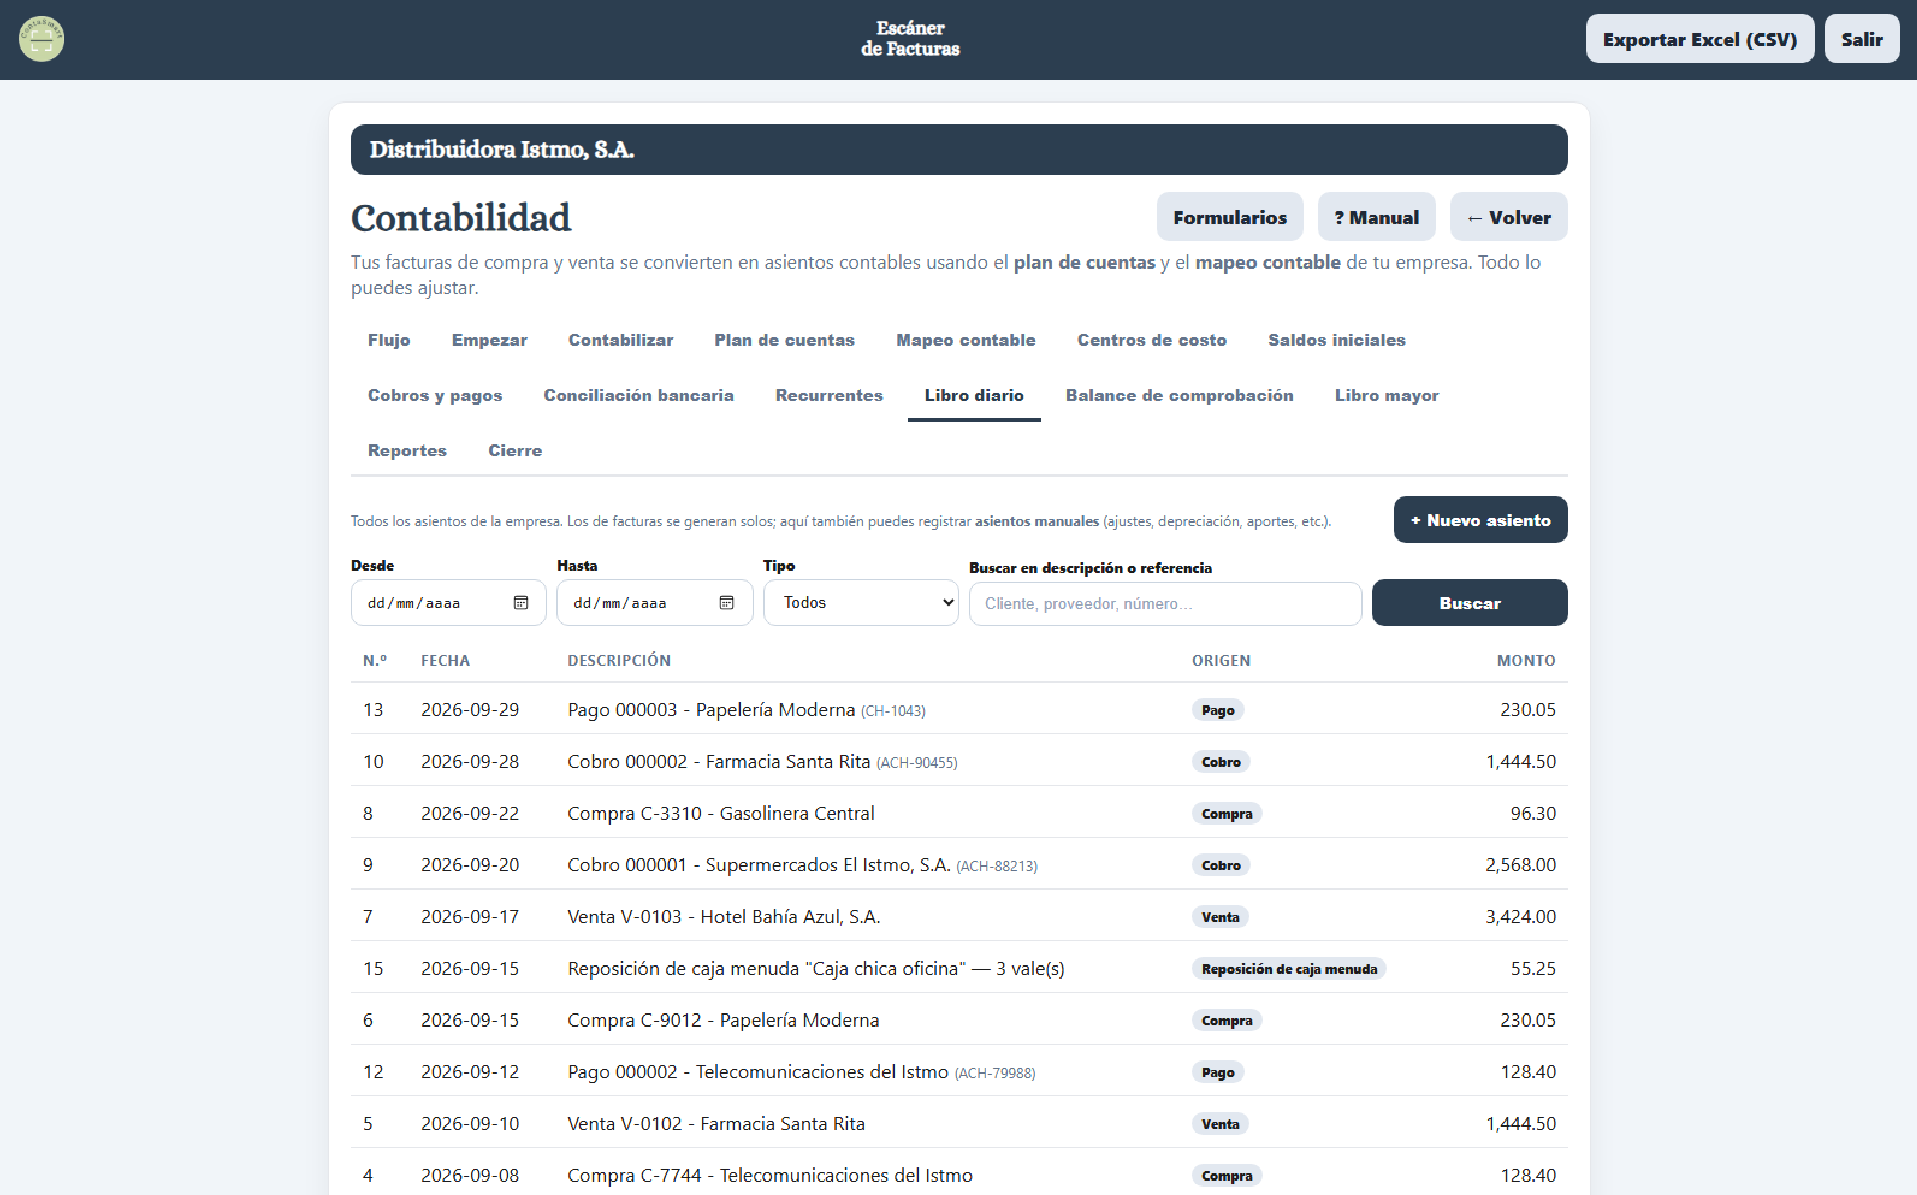Create entry with Nuevo asiento button
The height and width of the screenshot is (1195, 1917).
pos(1480,520)
